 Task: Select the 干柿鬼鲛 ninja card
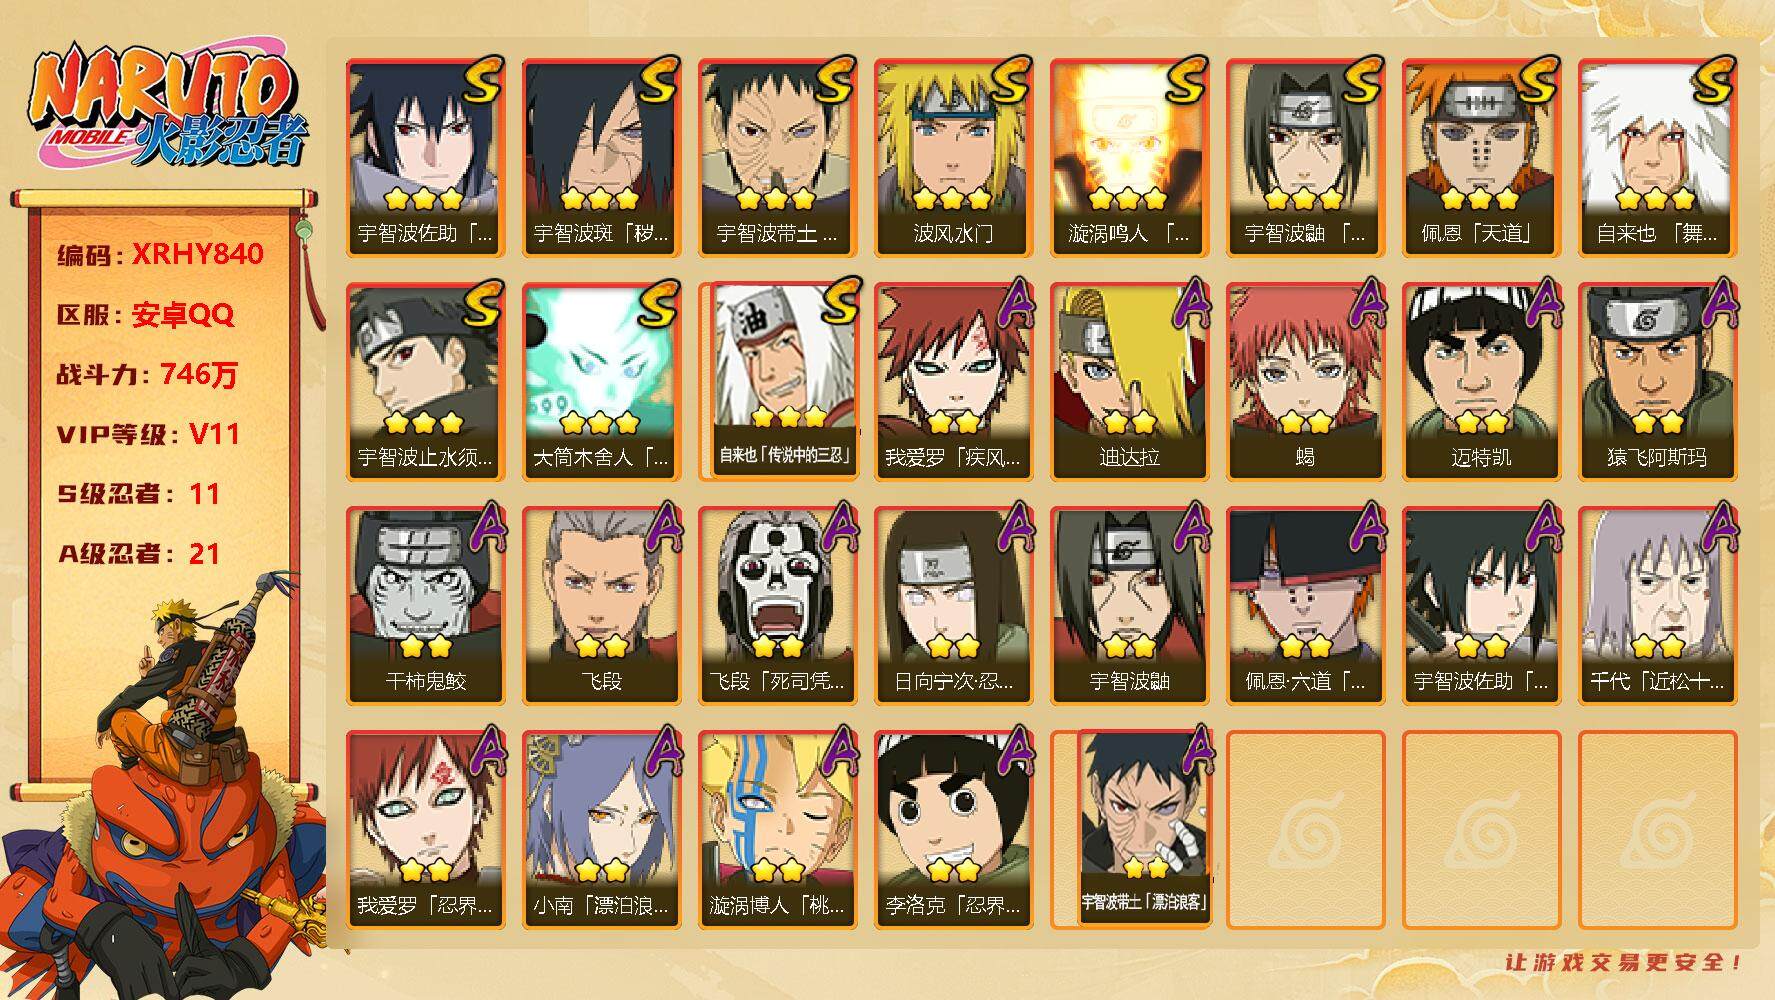click(425, 606)
